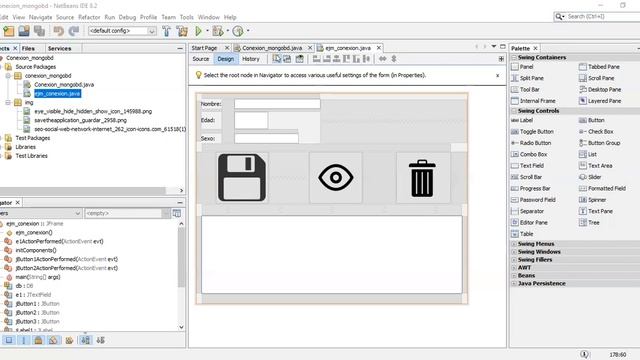The width and height of the screenshot is (640, 360).
Task: Click the eye view button in form
Action: [x=336, y=178]
